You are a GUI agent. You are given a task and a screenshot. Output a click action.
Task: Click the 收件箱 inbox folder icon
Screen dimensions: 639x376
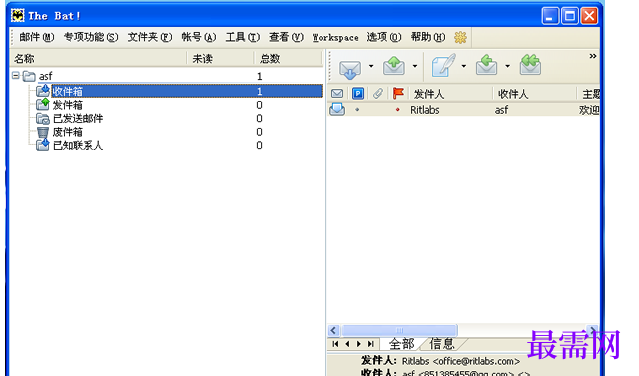coord(43,91)
